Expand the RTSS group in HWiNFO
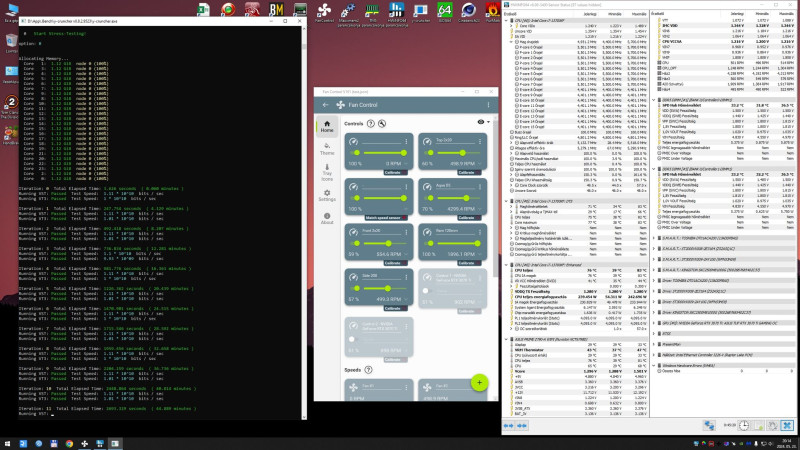The height and width of the screenshot is (450, 800). coord(654,334)
